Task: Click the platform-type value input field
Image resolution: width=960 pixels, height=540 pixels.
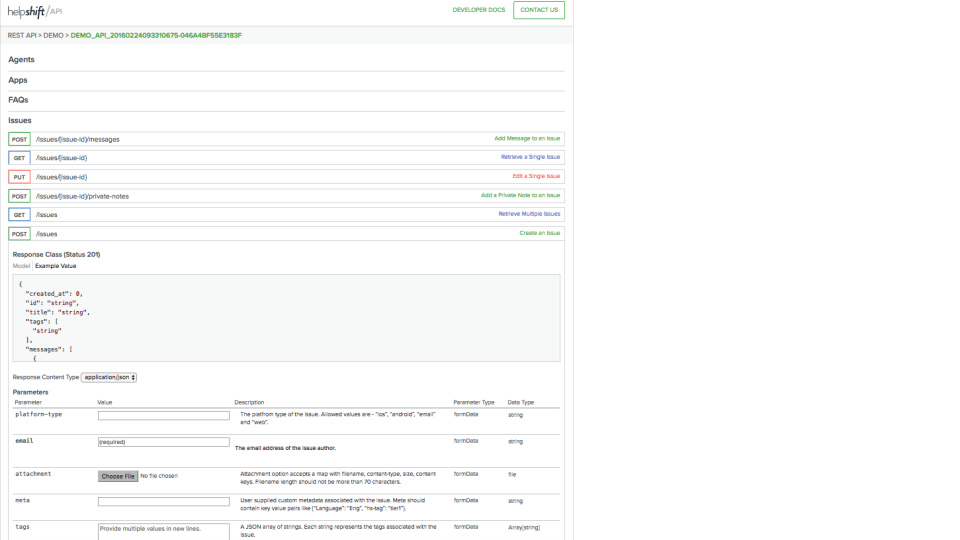Action: click(x=164, y=415)
